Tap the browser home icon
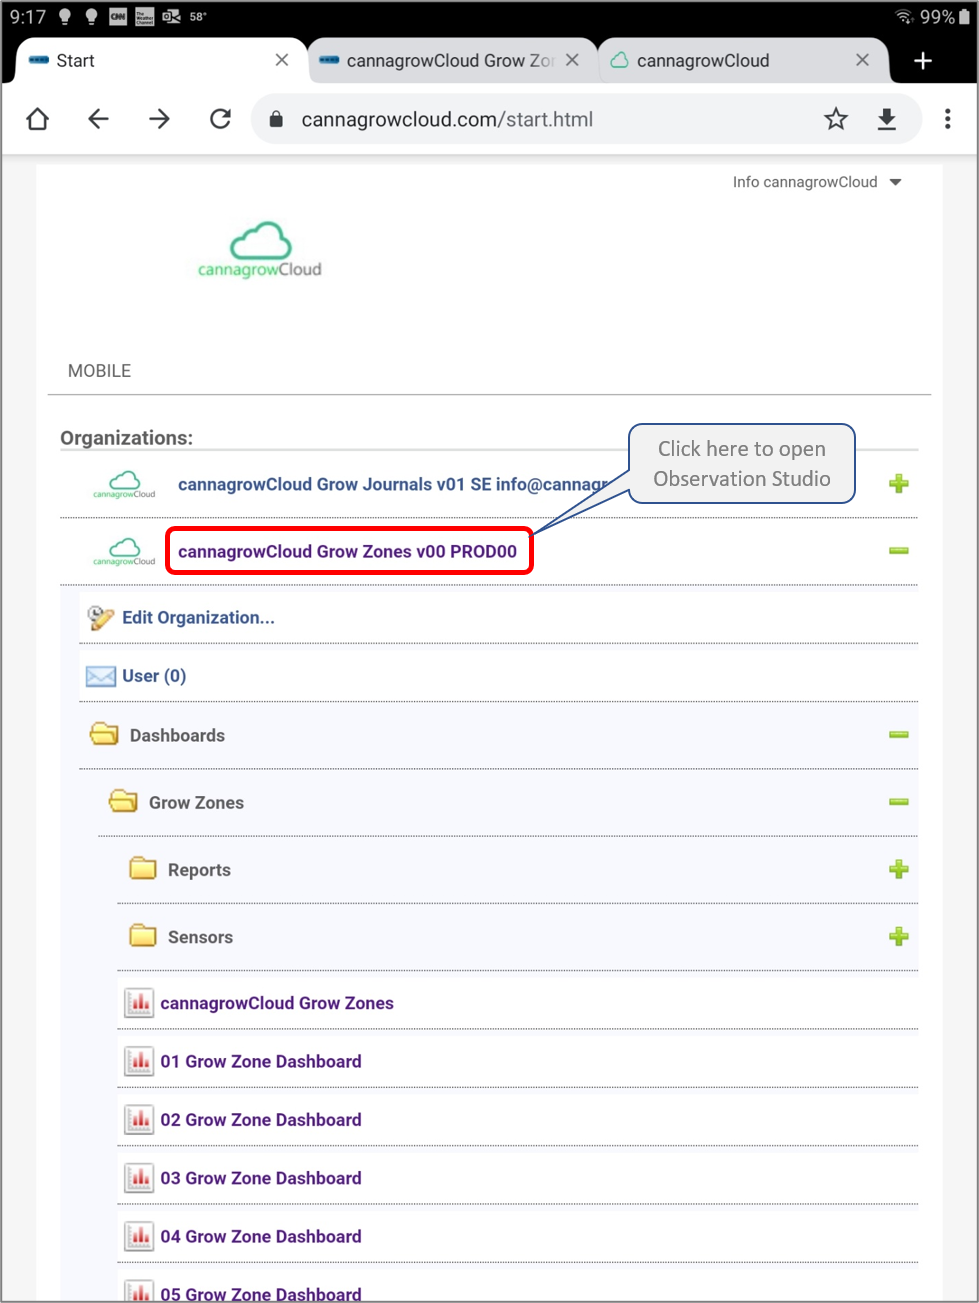 [38, 120]
